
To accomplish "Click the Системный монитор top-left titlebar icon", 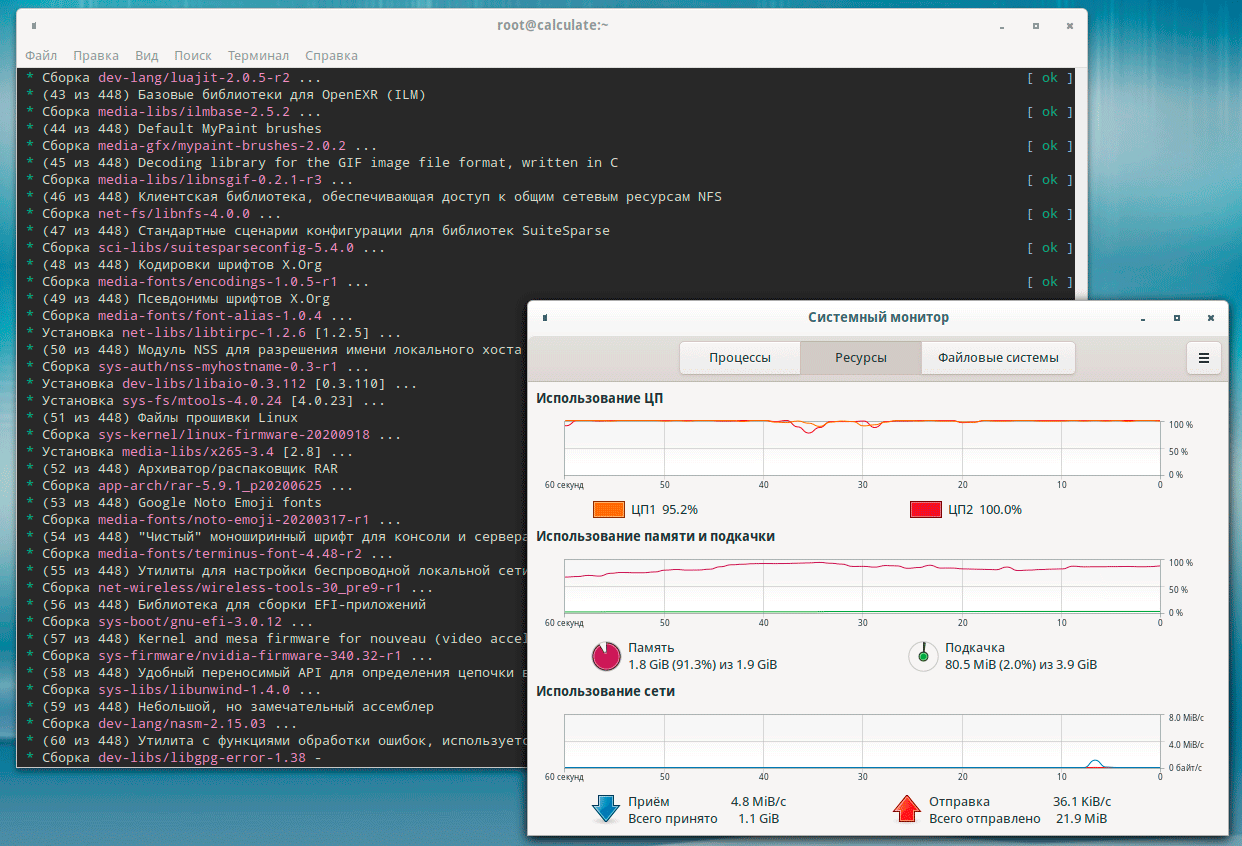I will pos(545,318).
